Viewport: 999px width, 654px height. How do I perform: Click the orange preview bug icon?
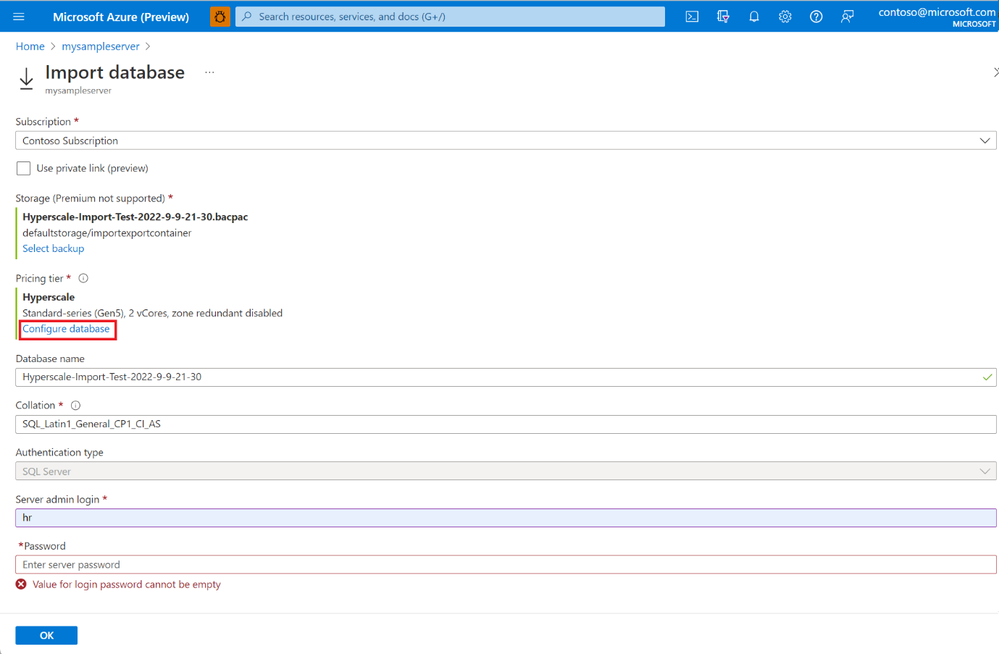pyautogui.click(x=220, y=17)
